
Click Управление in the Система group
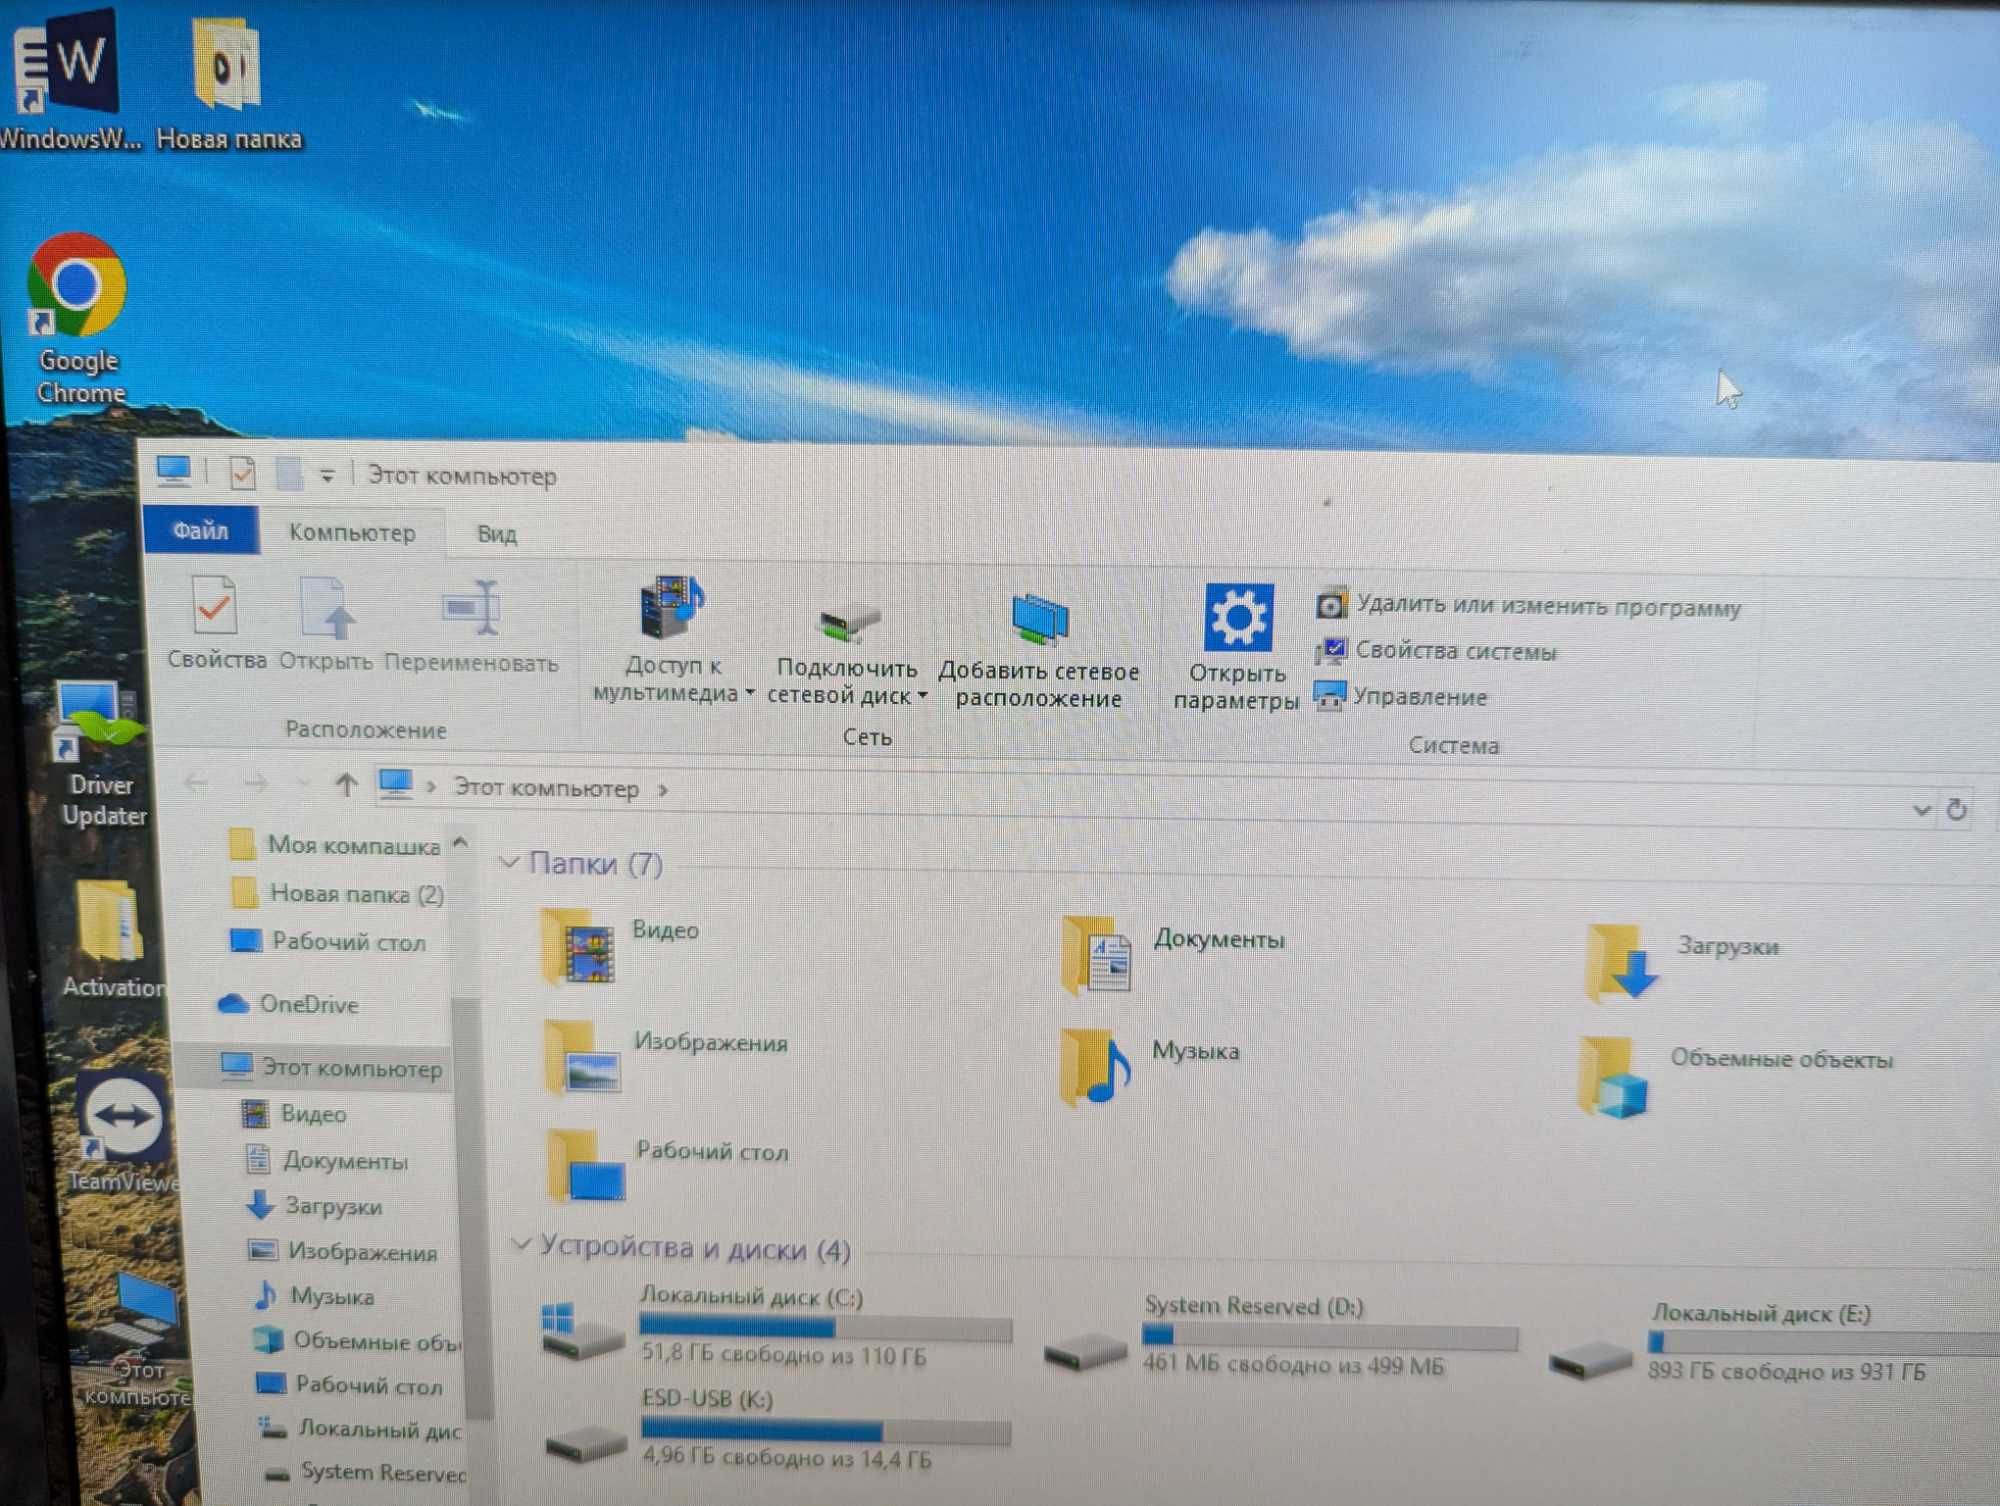pyautogui.click(x=1400, y=696)
